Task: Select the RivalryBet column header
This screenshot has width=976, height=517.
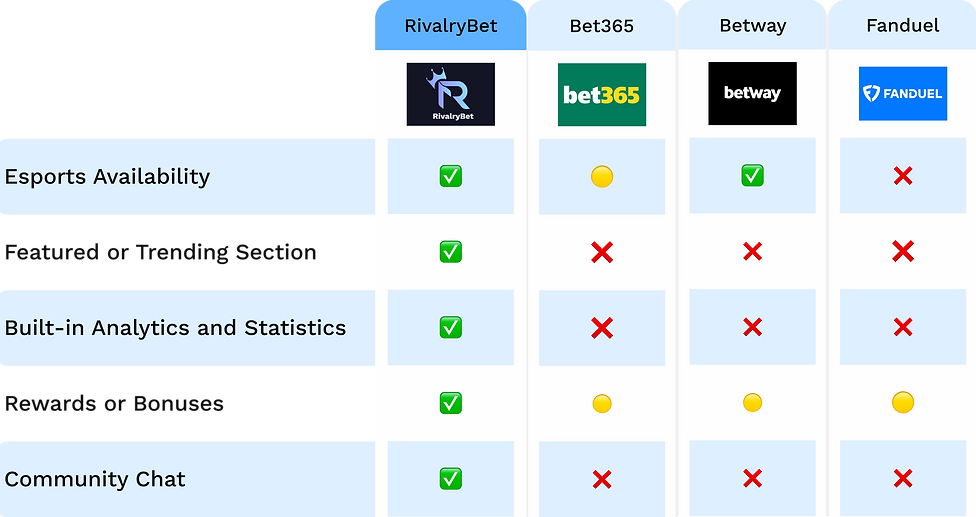Action: (451, 26)
